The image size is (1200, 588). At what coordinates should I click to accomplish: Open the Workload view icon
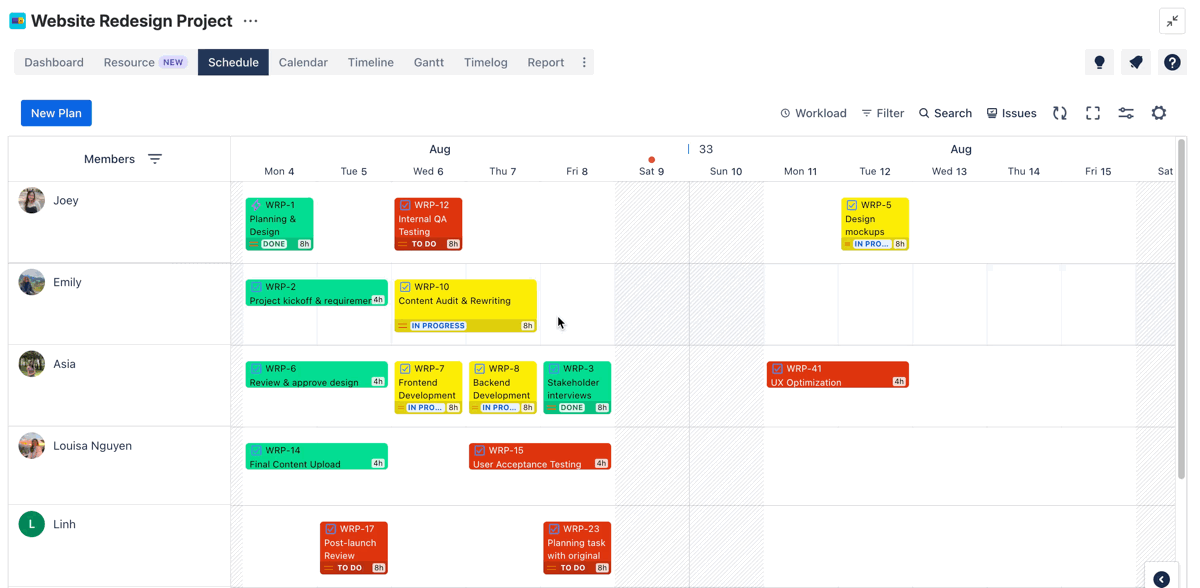tap(813, 113)
